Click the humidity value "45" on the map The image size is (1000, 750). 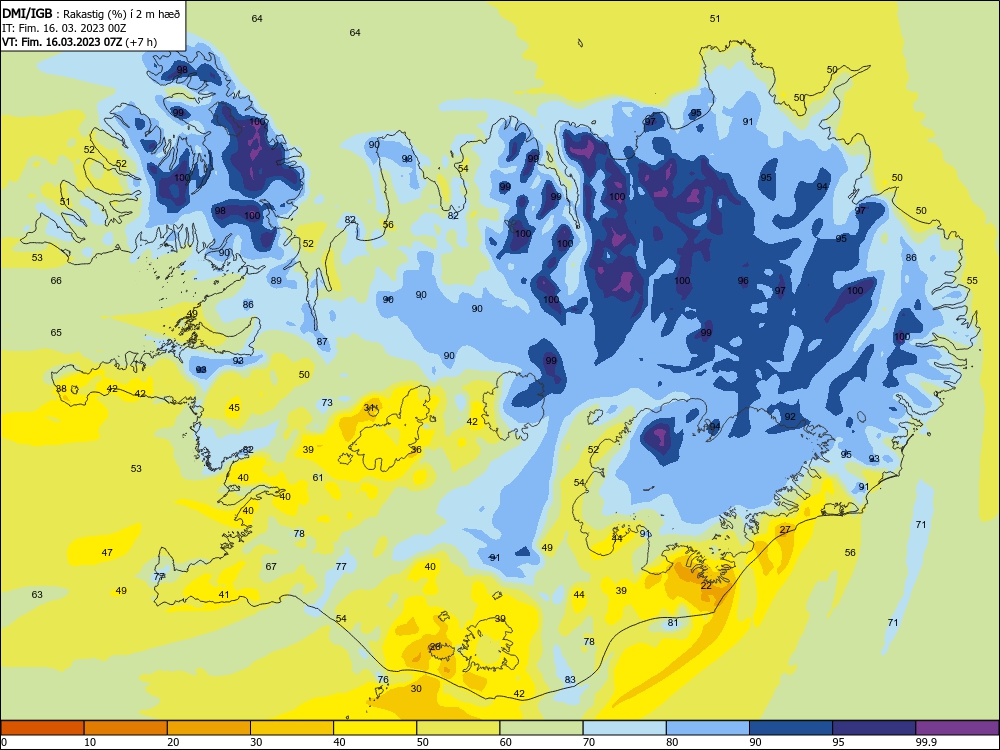pyautogui.click(x=234, y=407)
